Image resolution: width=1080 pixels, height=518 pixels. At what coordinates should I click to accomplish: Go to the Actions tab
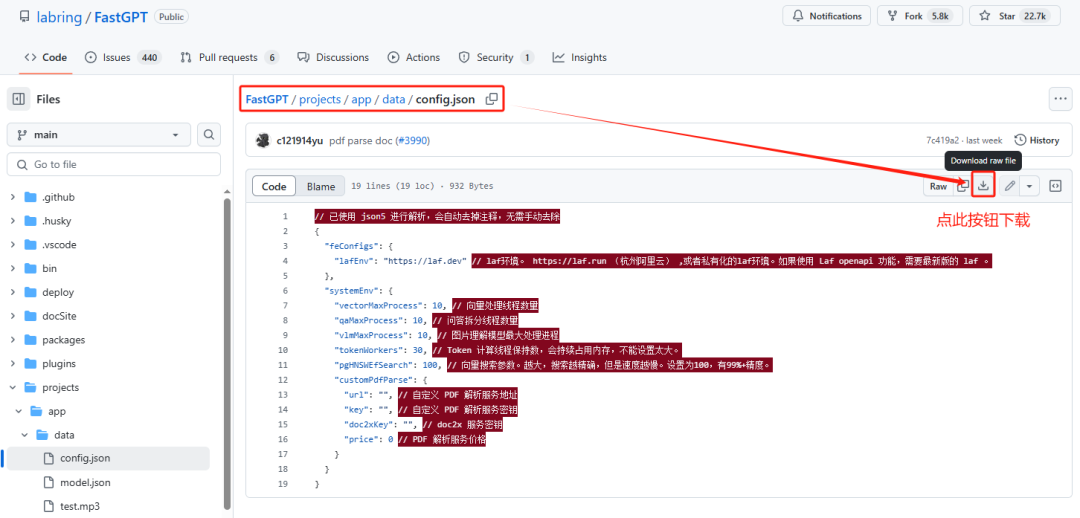(x=414, y=57)
